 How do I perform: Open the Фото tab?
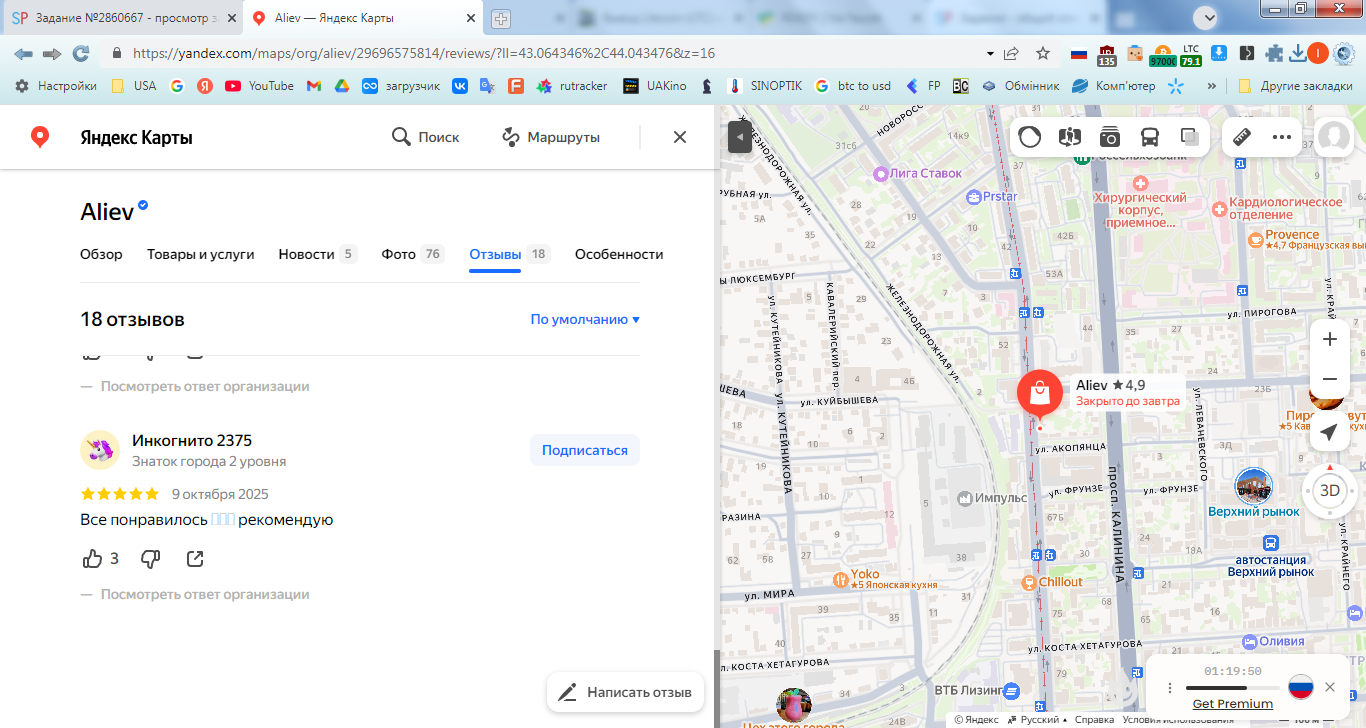(413, 254)
